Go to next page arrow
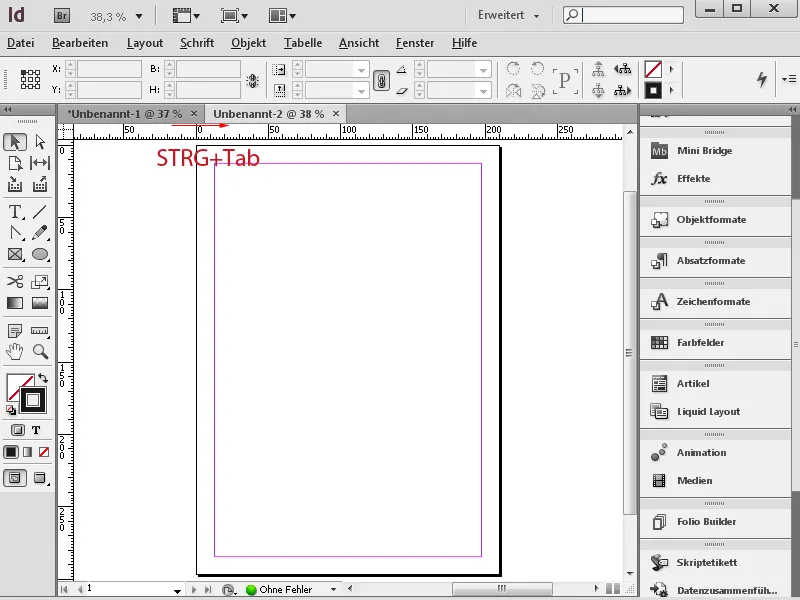The width and height of the screenshot is (800, 600). point(193,589)
